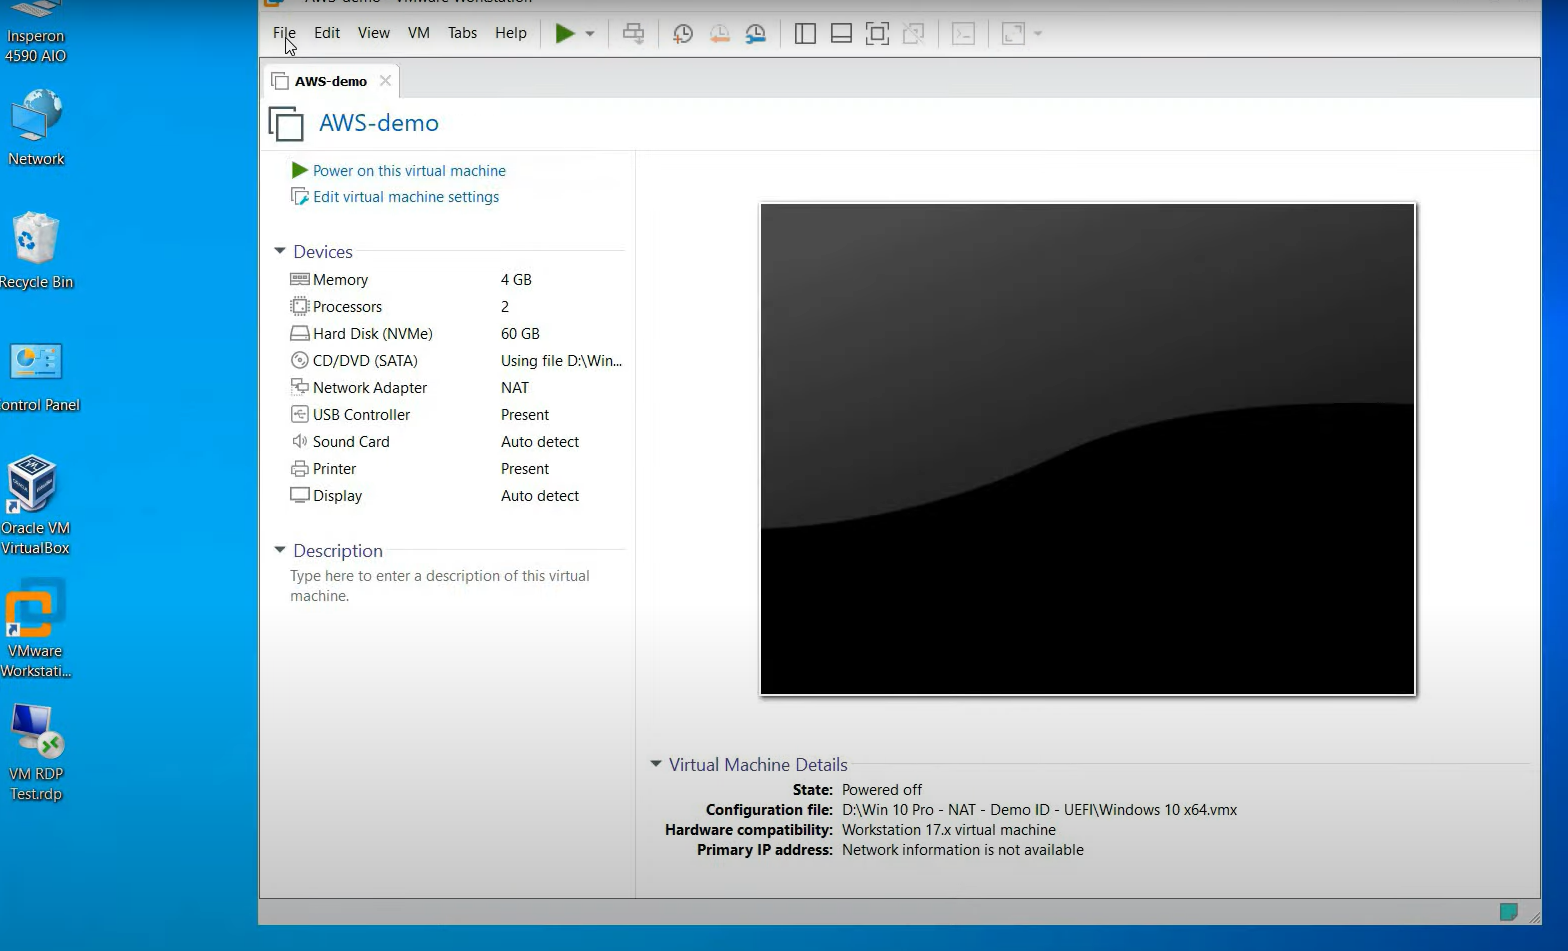Select the Sound Card device
Image resolution: width=1568 pixels, height=951 pixels.
[x=456, y=442]
